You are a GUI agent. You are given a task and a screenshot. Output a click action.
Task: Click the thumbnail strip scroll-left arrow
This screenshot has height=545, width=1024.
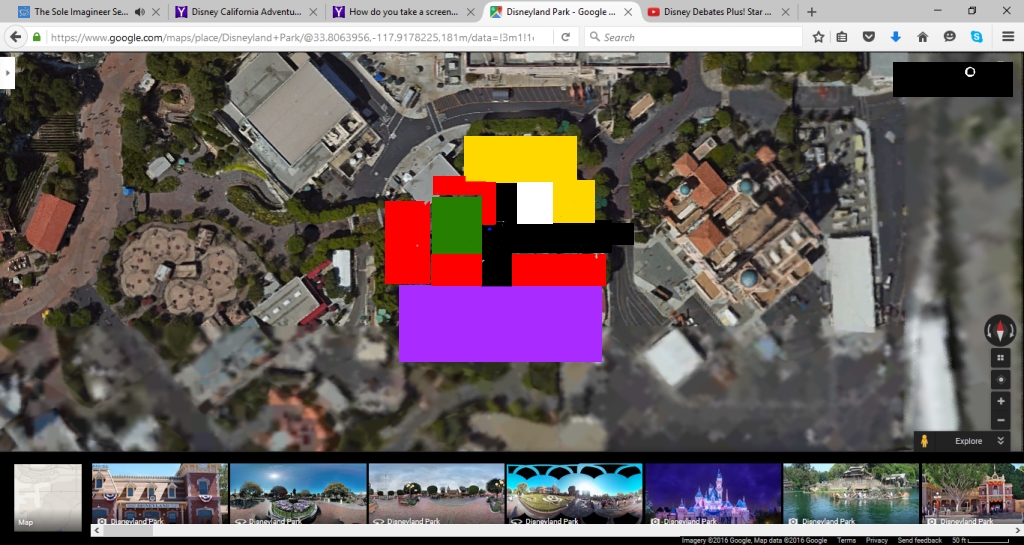97,531
